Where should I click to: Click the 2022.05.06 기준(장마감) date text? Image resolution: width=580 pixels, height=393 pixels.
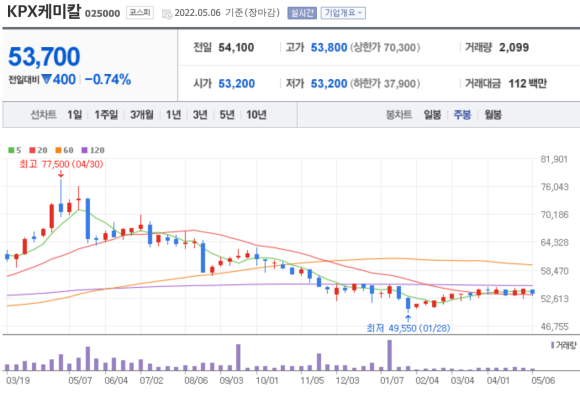coord(227,13)
